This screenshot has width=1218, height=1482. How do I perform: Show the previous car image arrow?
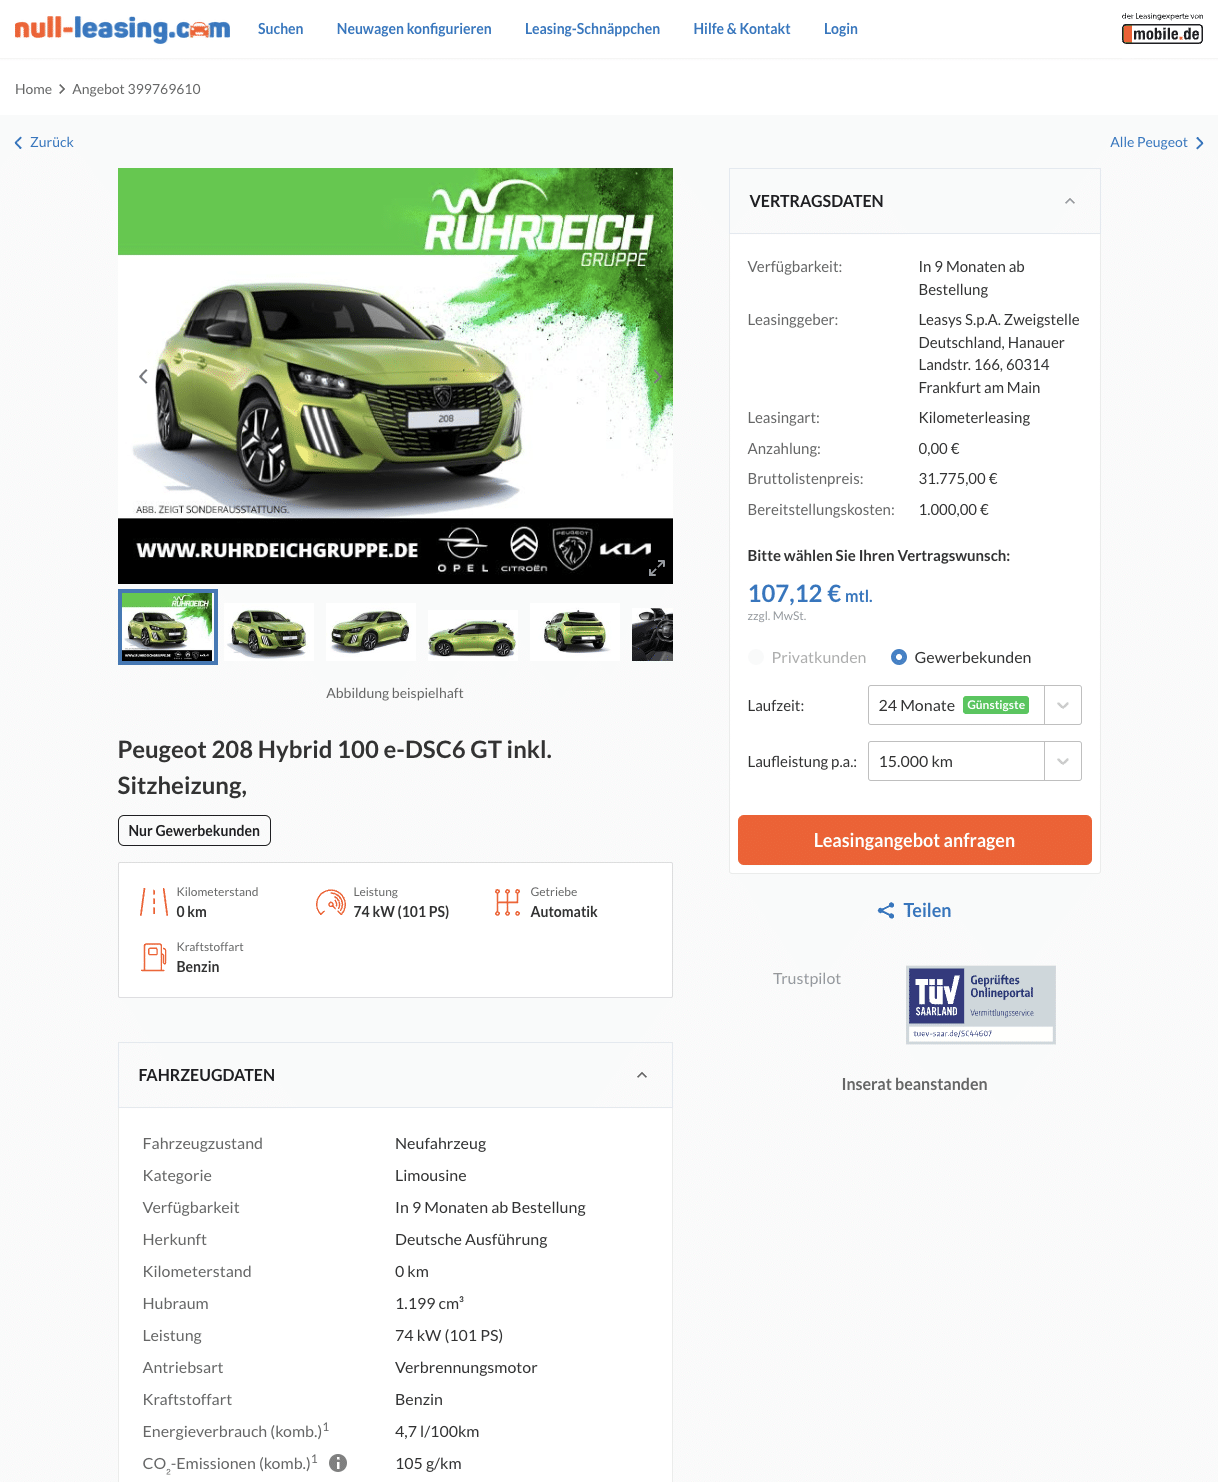pos(143,376)
